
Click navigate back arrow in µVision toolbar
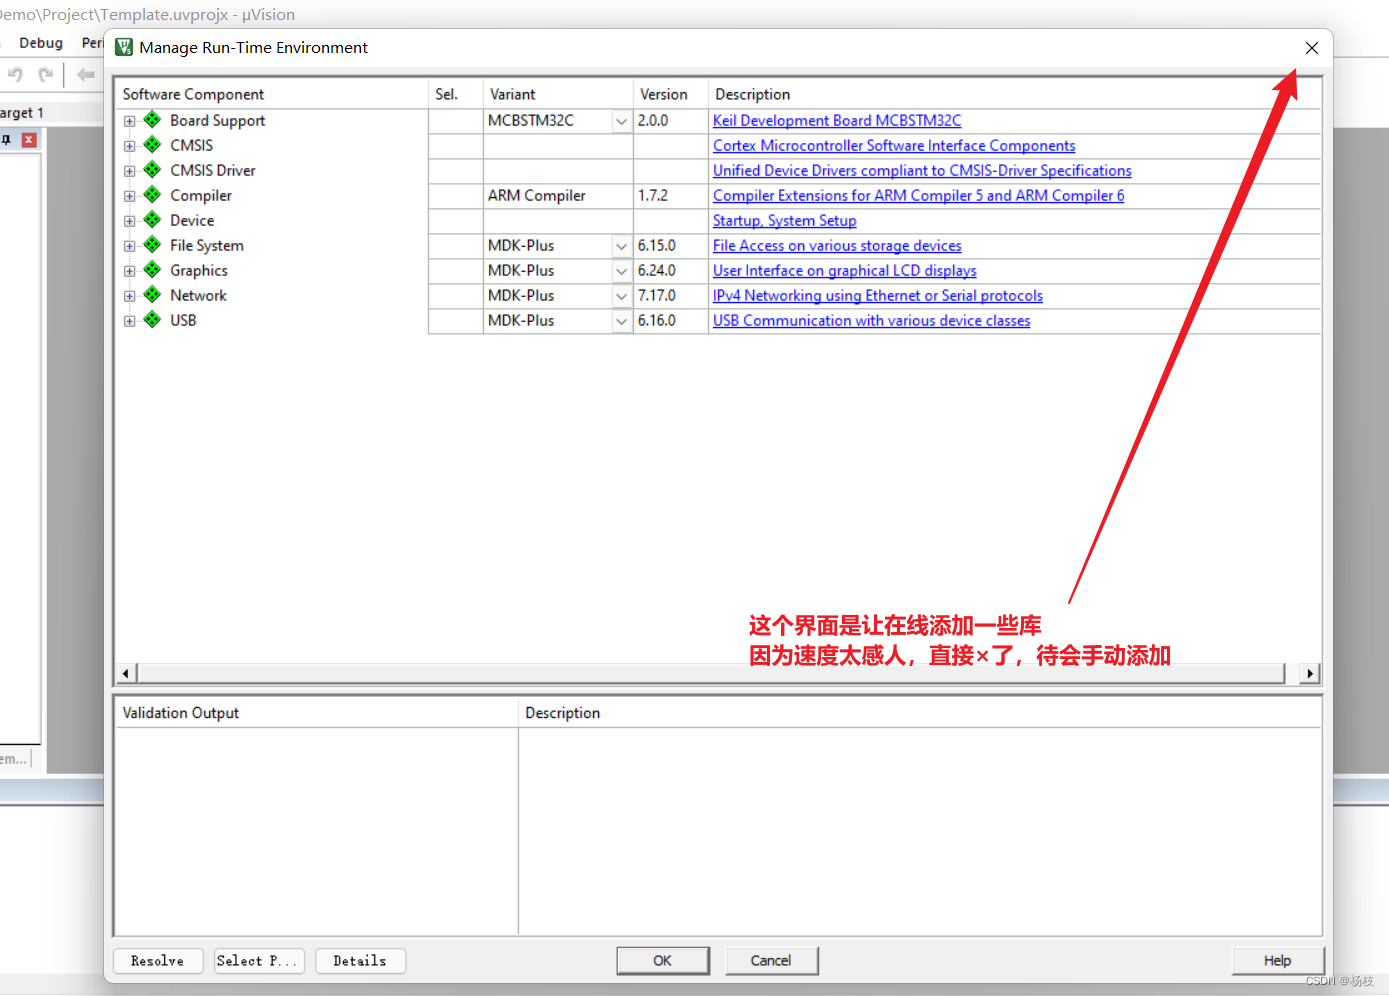[x=86, y=75]
